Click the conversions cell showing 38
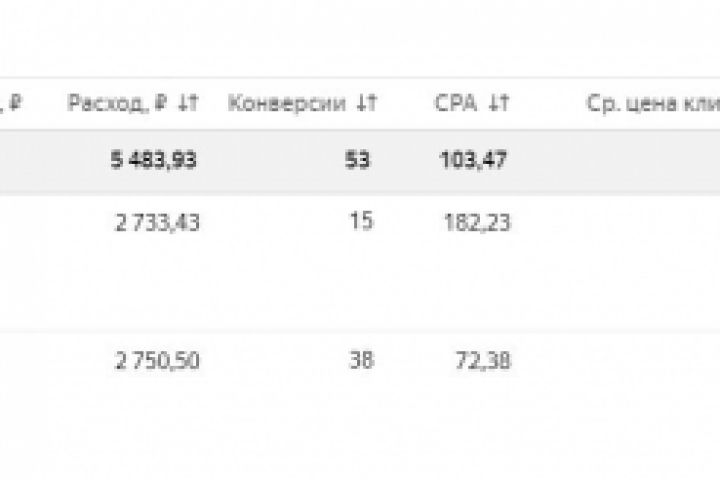720x480 pixels. coord(362,360)
